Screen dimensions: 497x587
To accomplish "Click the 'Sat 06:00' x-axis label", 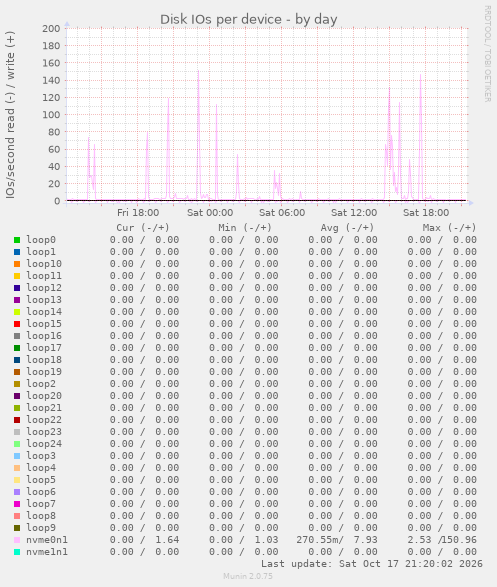I will [282, 213].
